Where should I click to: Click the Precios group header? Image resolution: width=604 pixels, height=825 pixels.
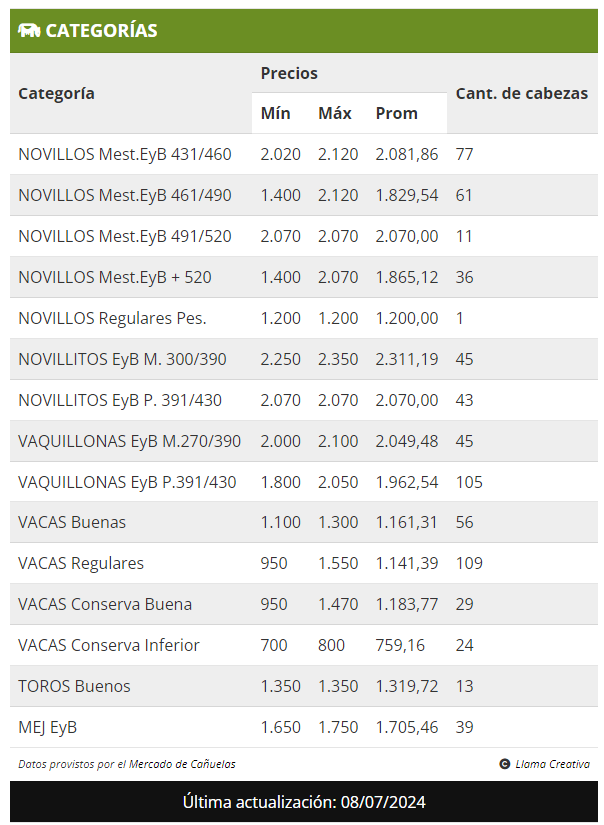pos(289,73)
